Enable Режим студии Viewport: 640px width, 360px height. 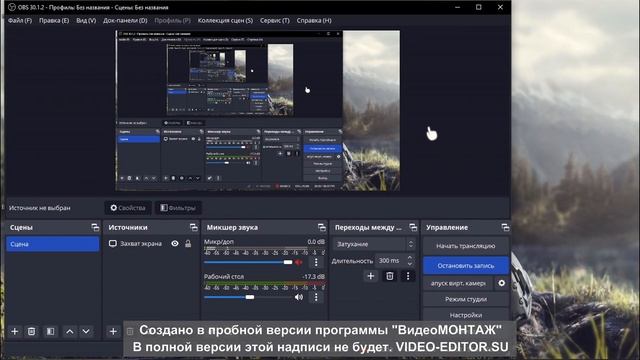[x=466, y=299]
